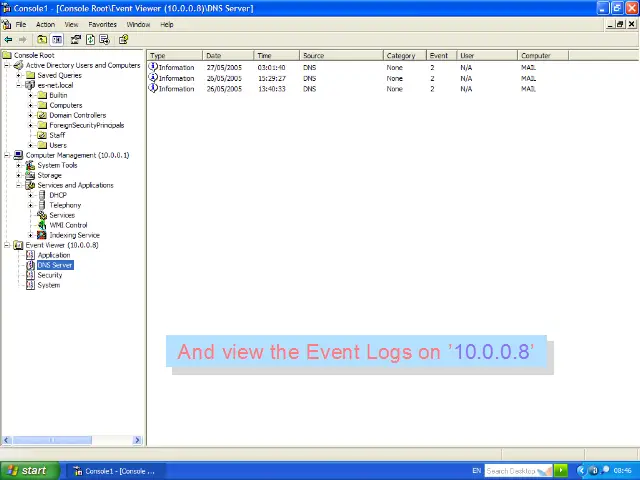The image size is (640, 480).
Task: Click the Help toolbar icon
Action: click(x=123, y=40)
